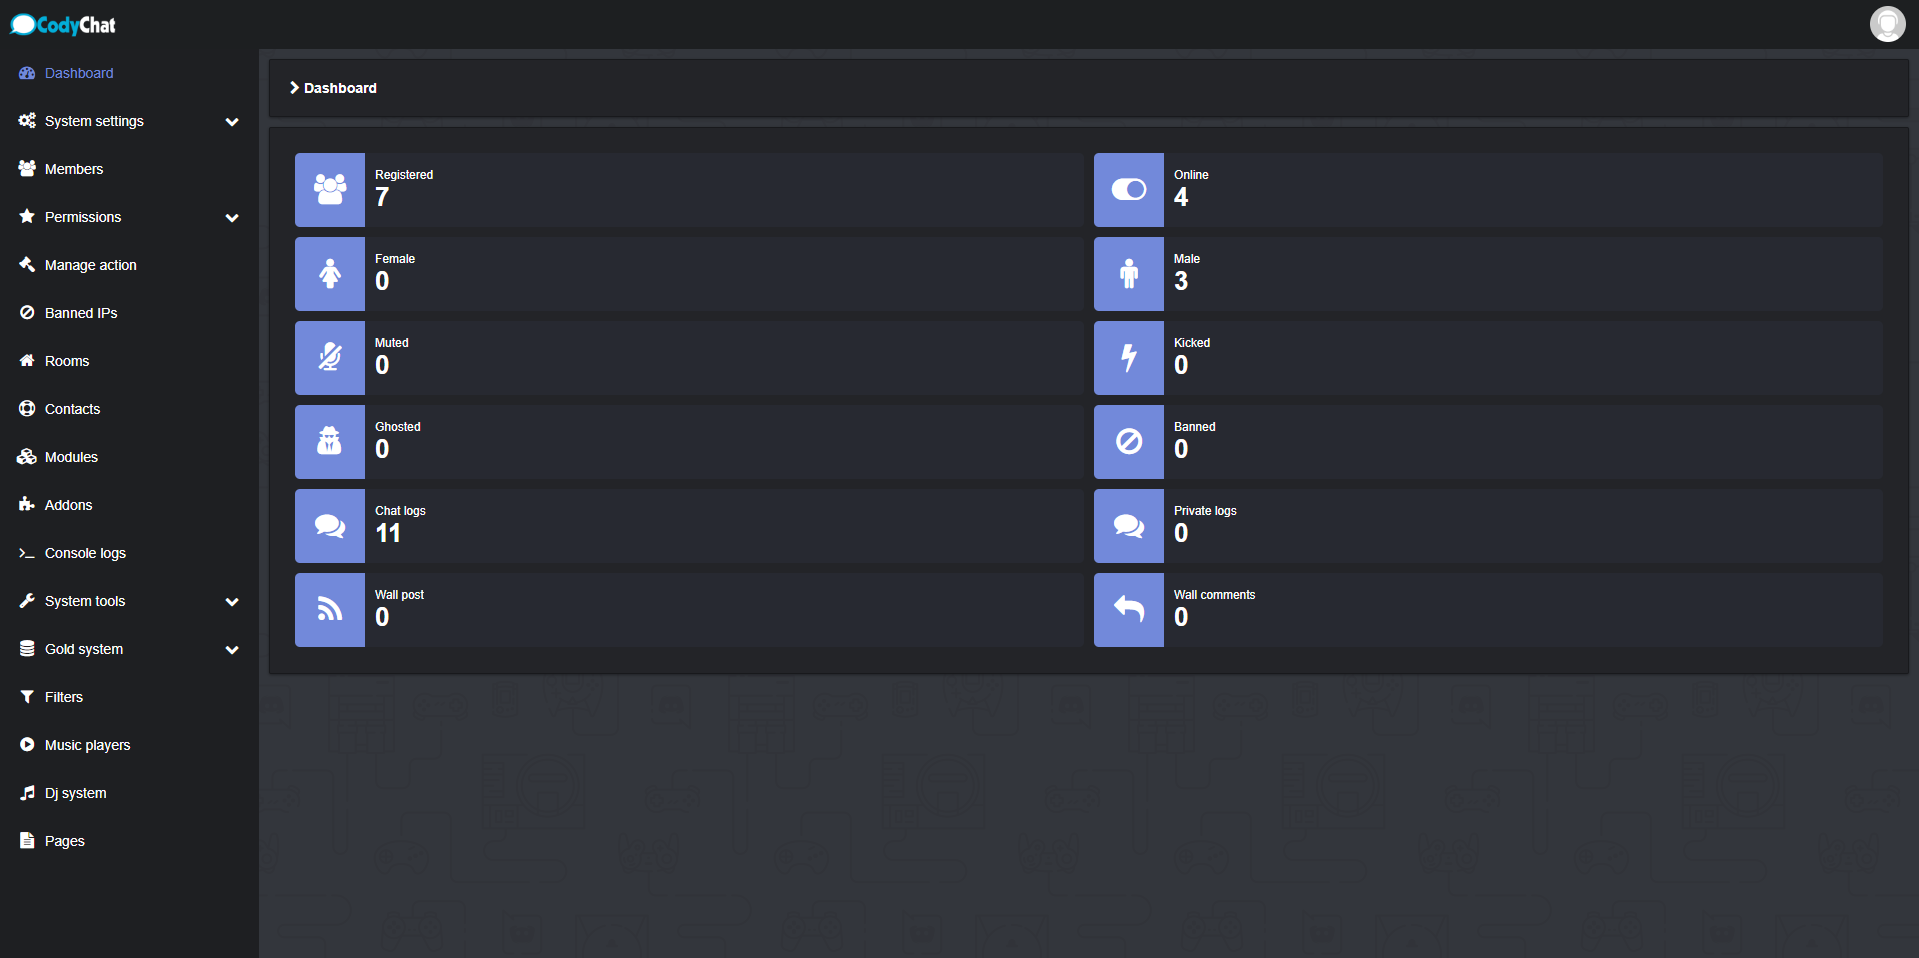Open the Members menu item
Screen dimensions: 1919x958
pyautogui.click(x=74, y=169)
